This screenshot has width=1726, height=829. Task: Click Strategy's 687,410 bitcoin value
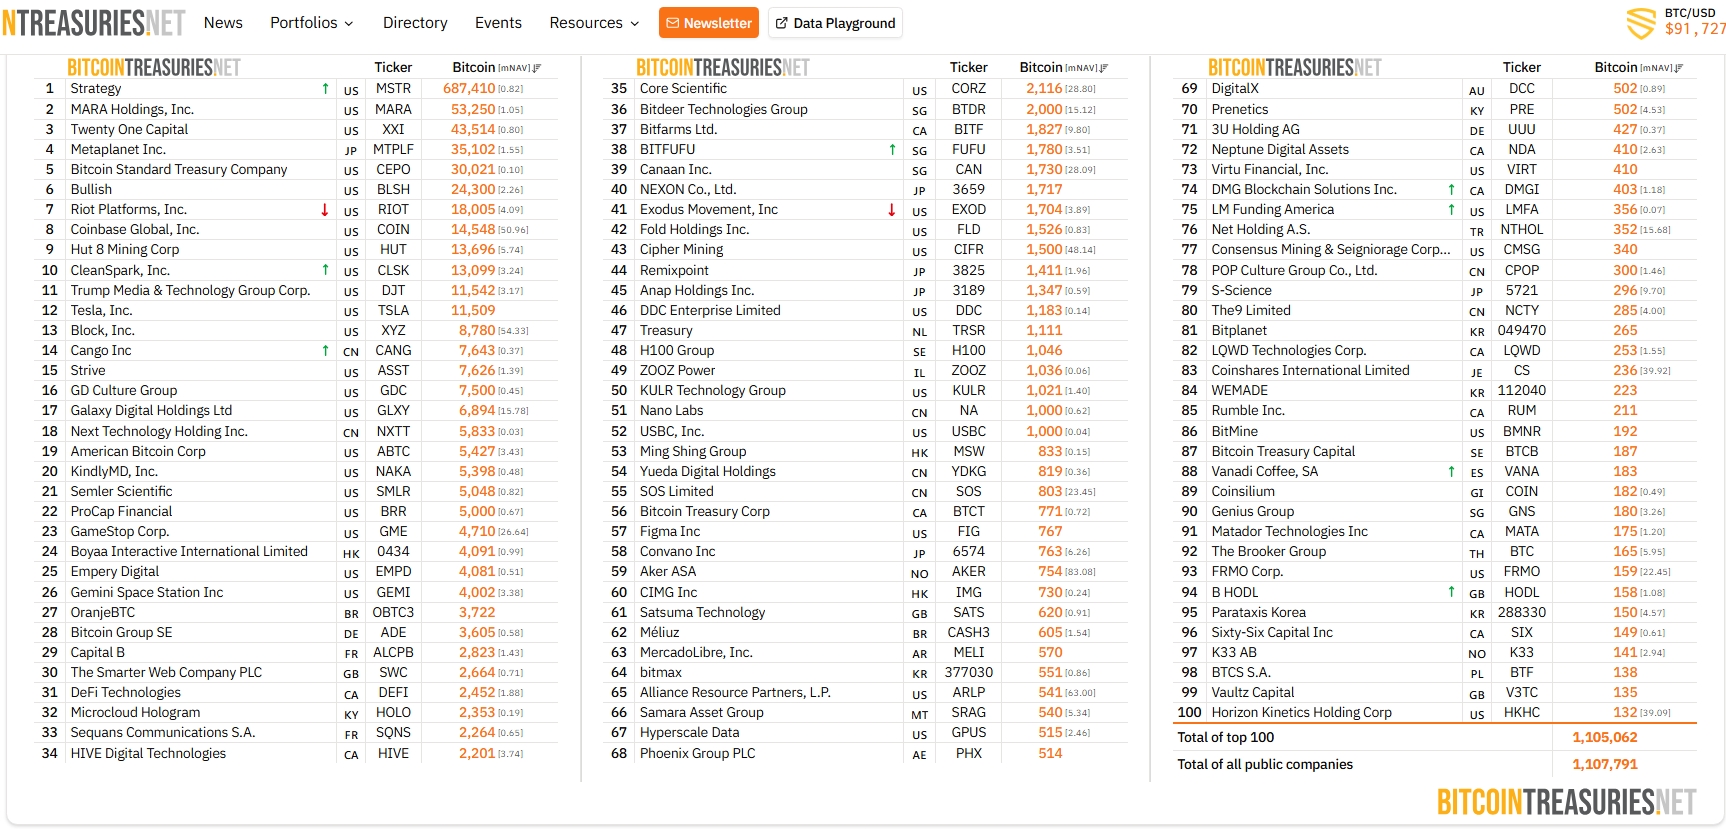pos(469,89)
